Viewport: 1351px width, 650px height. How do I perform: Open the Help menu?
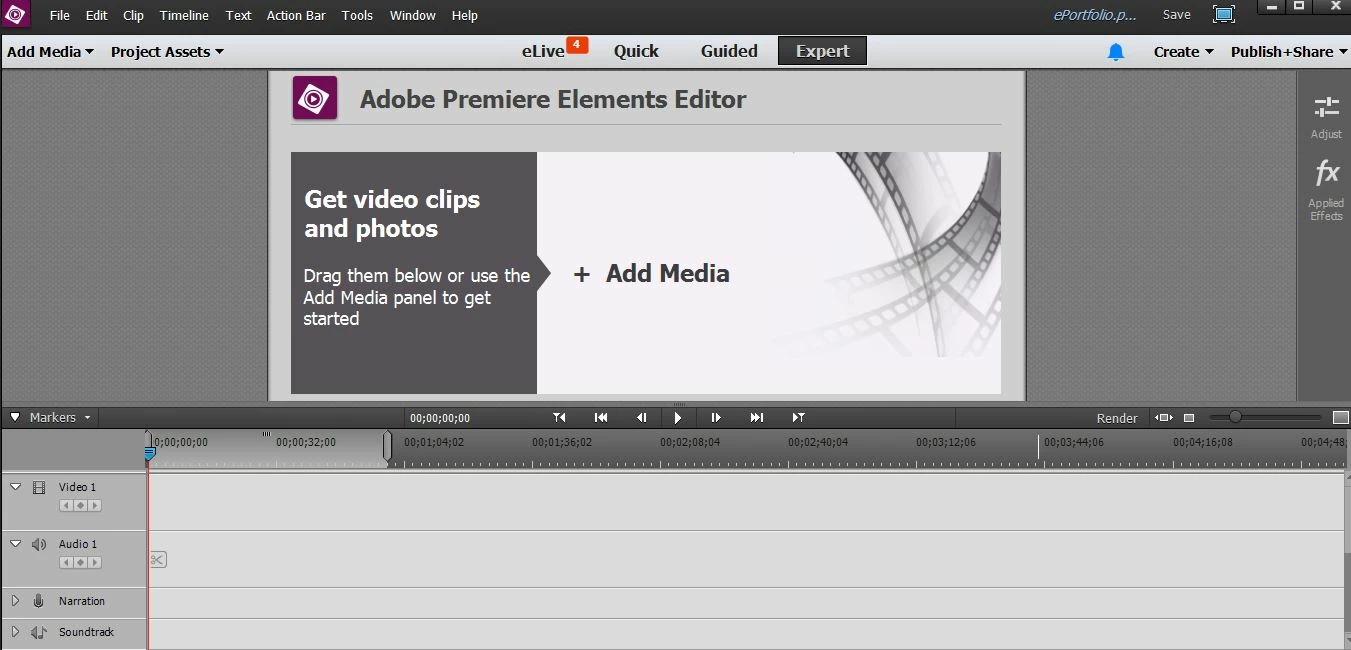[464, 15]
